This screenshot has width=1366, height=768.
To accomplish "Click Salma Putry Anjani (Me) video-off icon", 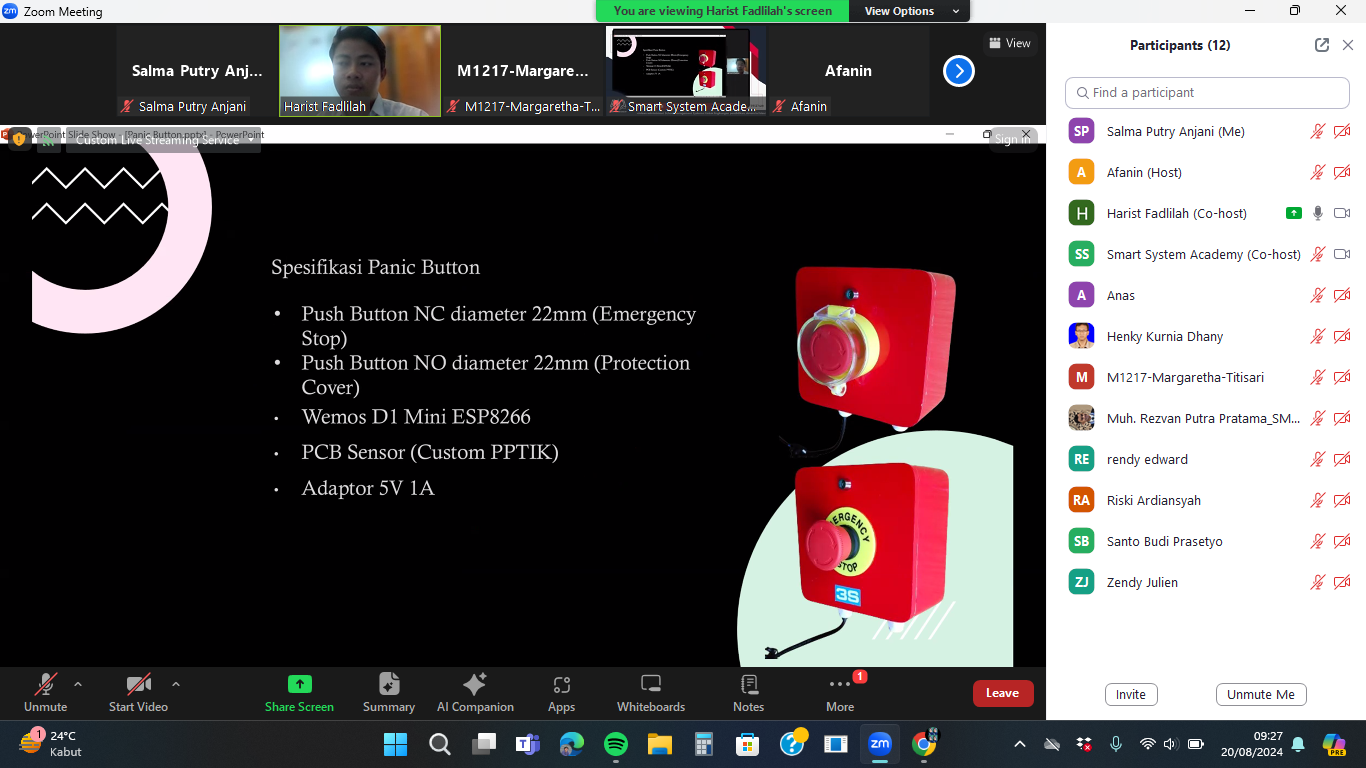I will pyautogui.click(x=1342, y=131).
